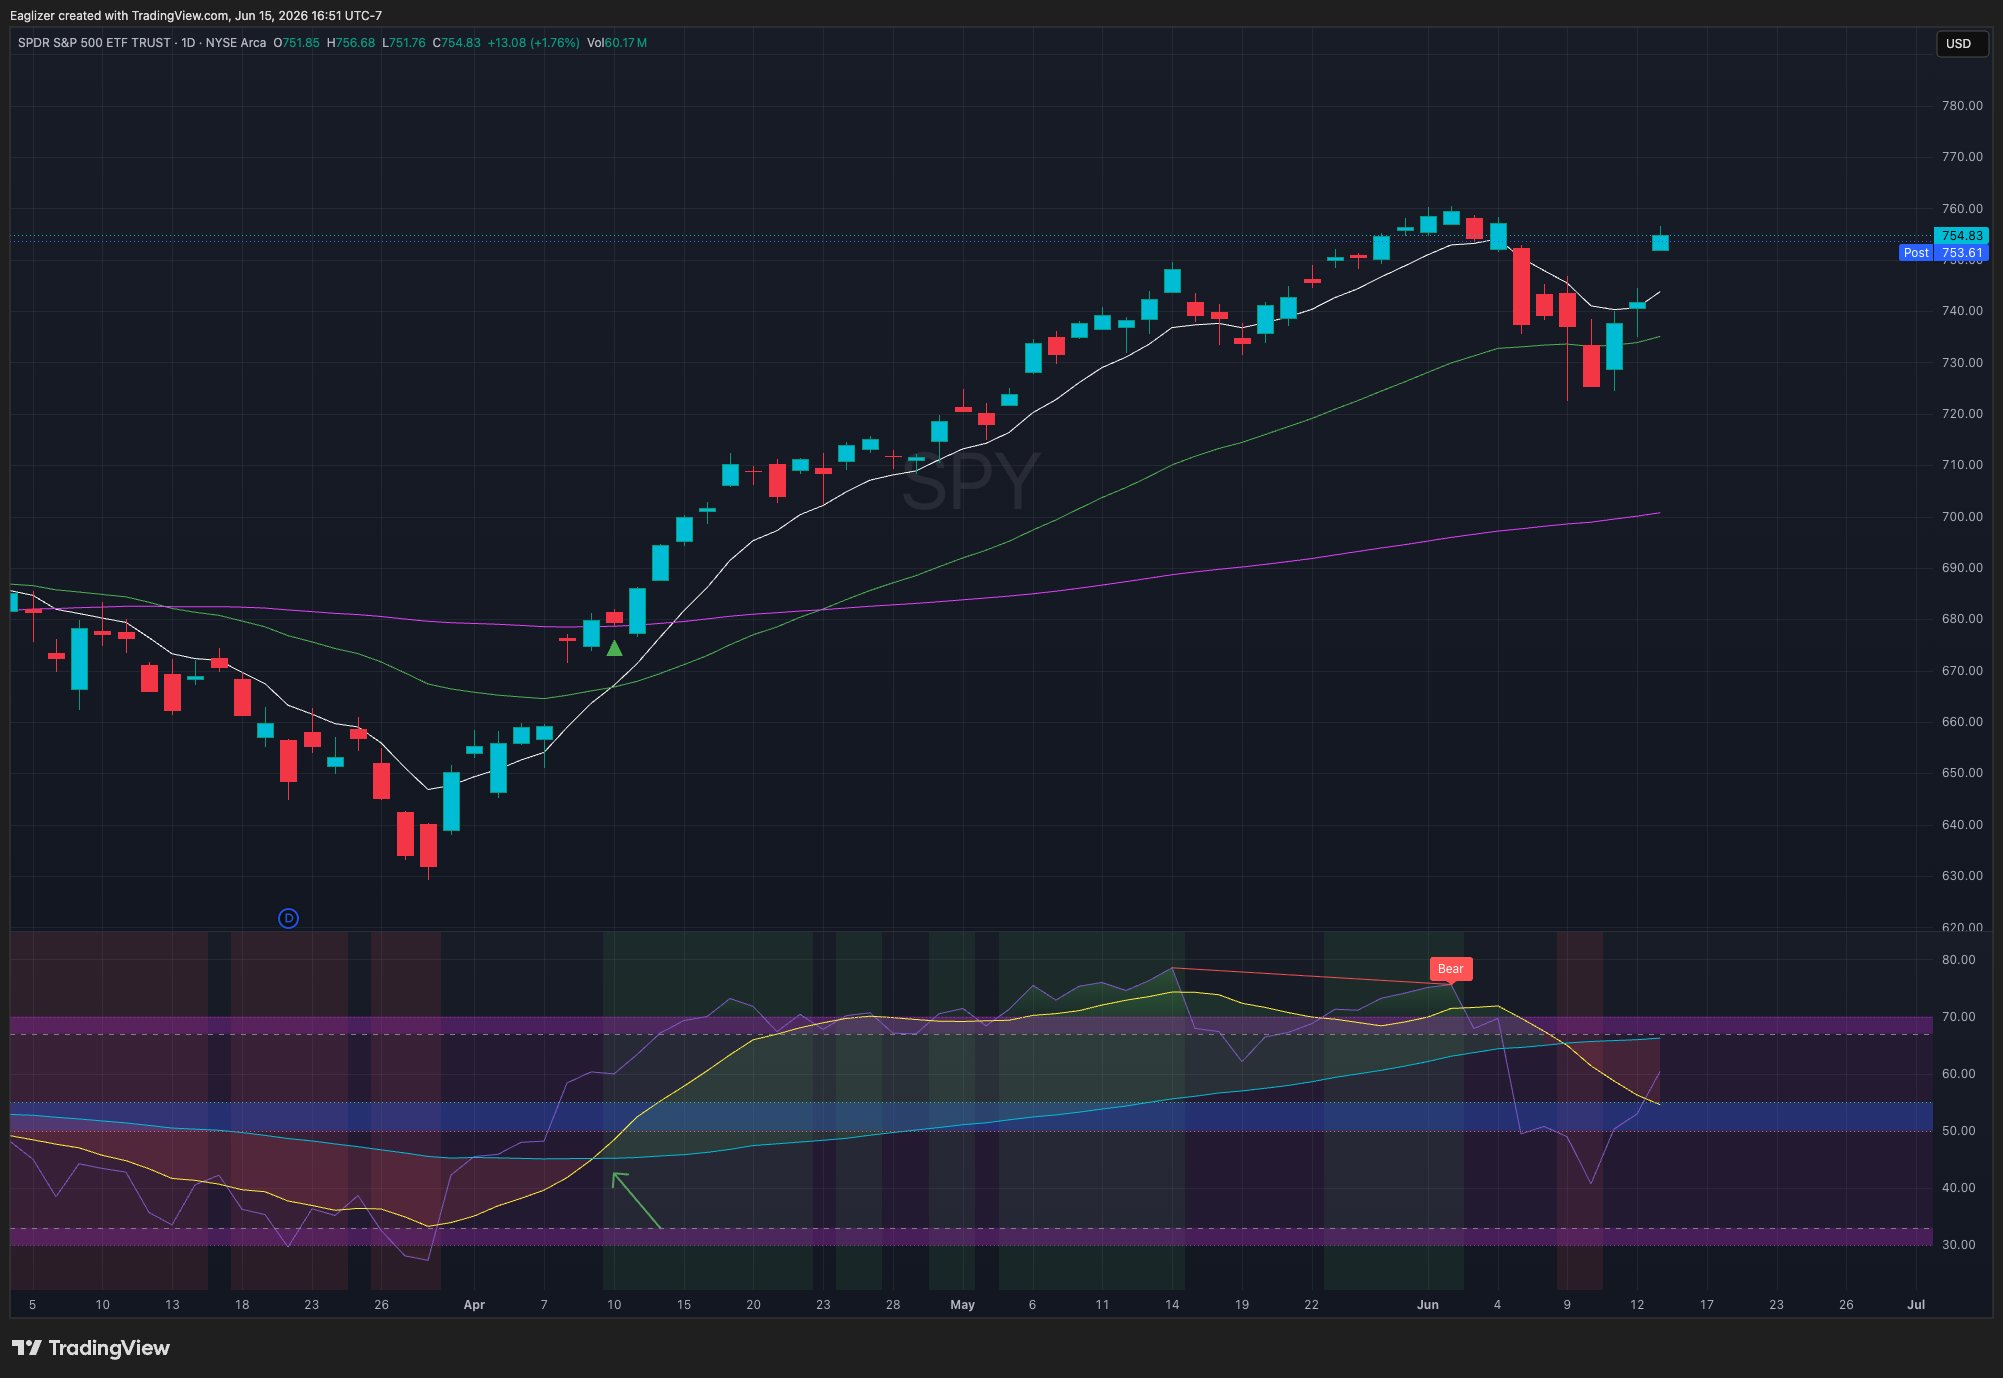Click the 630.00 price axis label
Image resolution: width=2003 pixels, height=1378 pixels.
pyautogui.click(x=1962, y=875)
